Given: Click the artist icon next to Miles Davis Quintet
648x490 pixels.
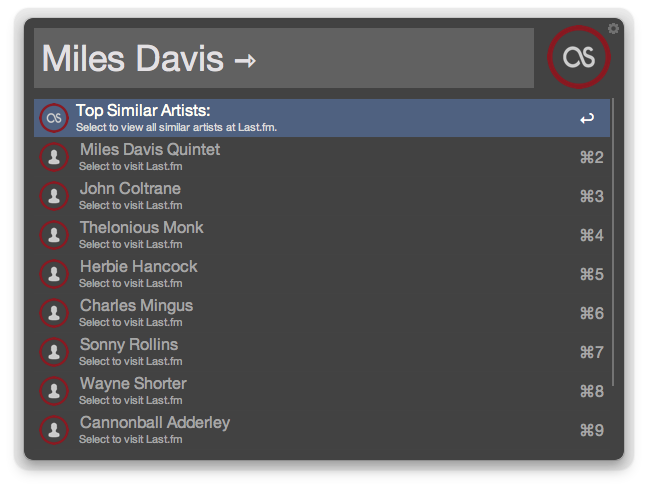Looking at the screenshot, I should (x=53, y=157).
